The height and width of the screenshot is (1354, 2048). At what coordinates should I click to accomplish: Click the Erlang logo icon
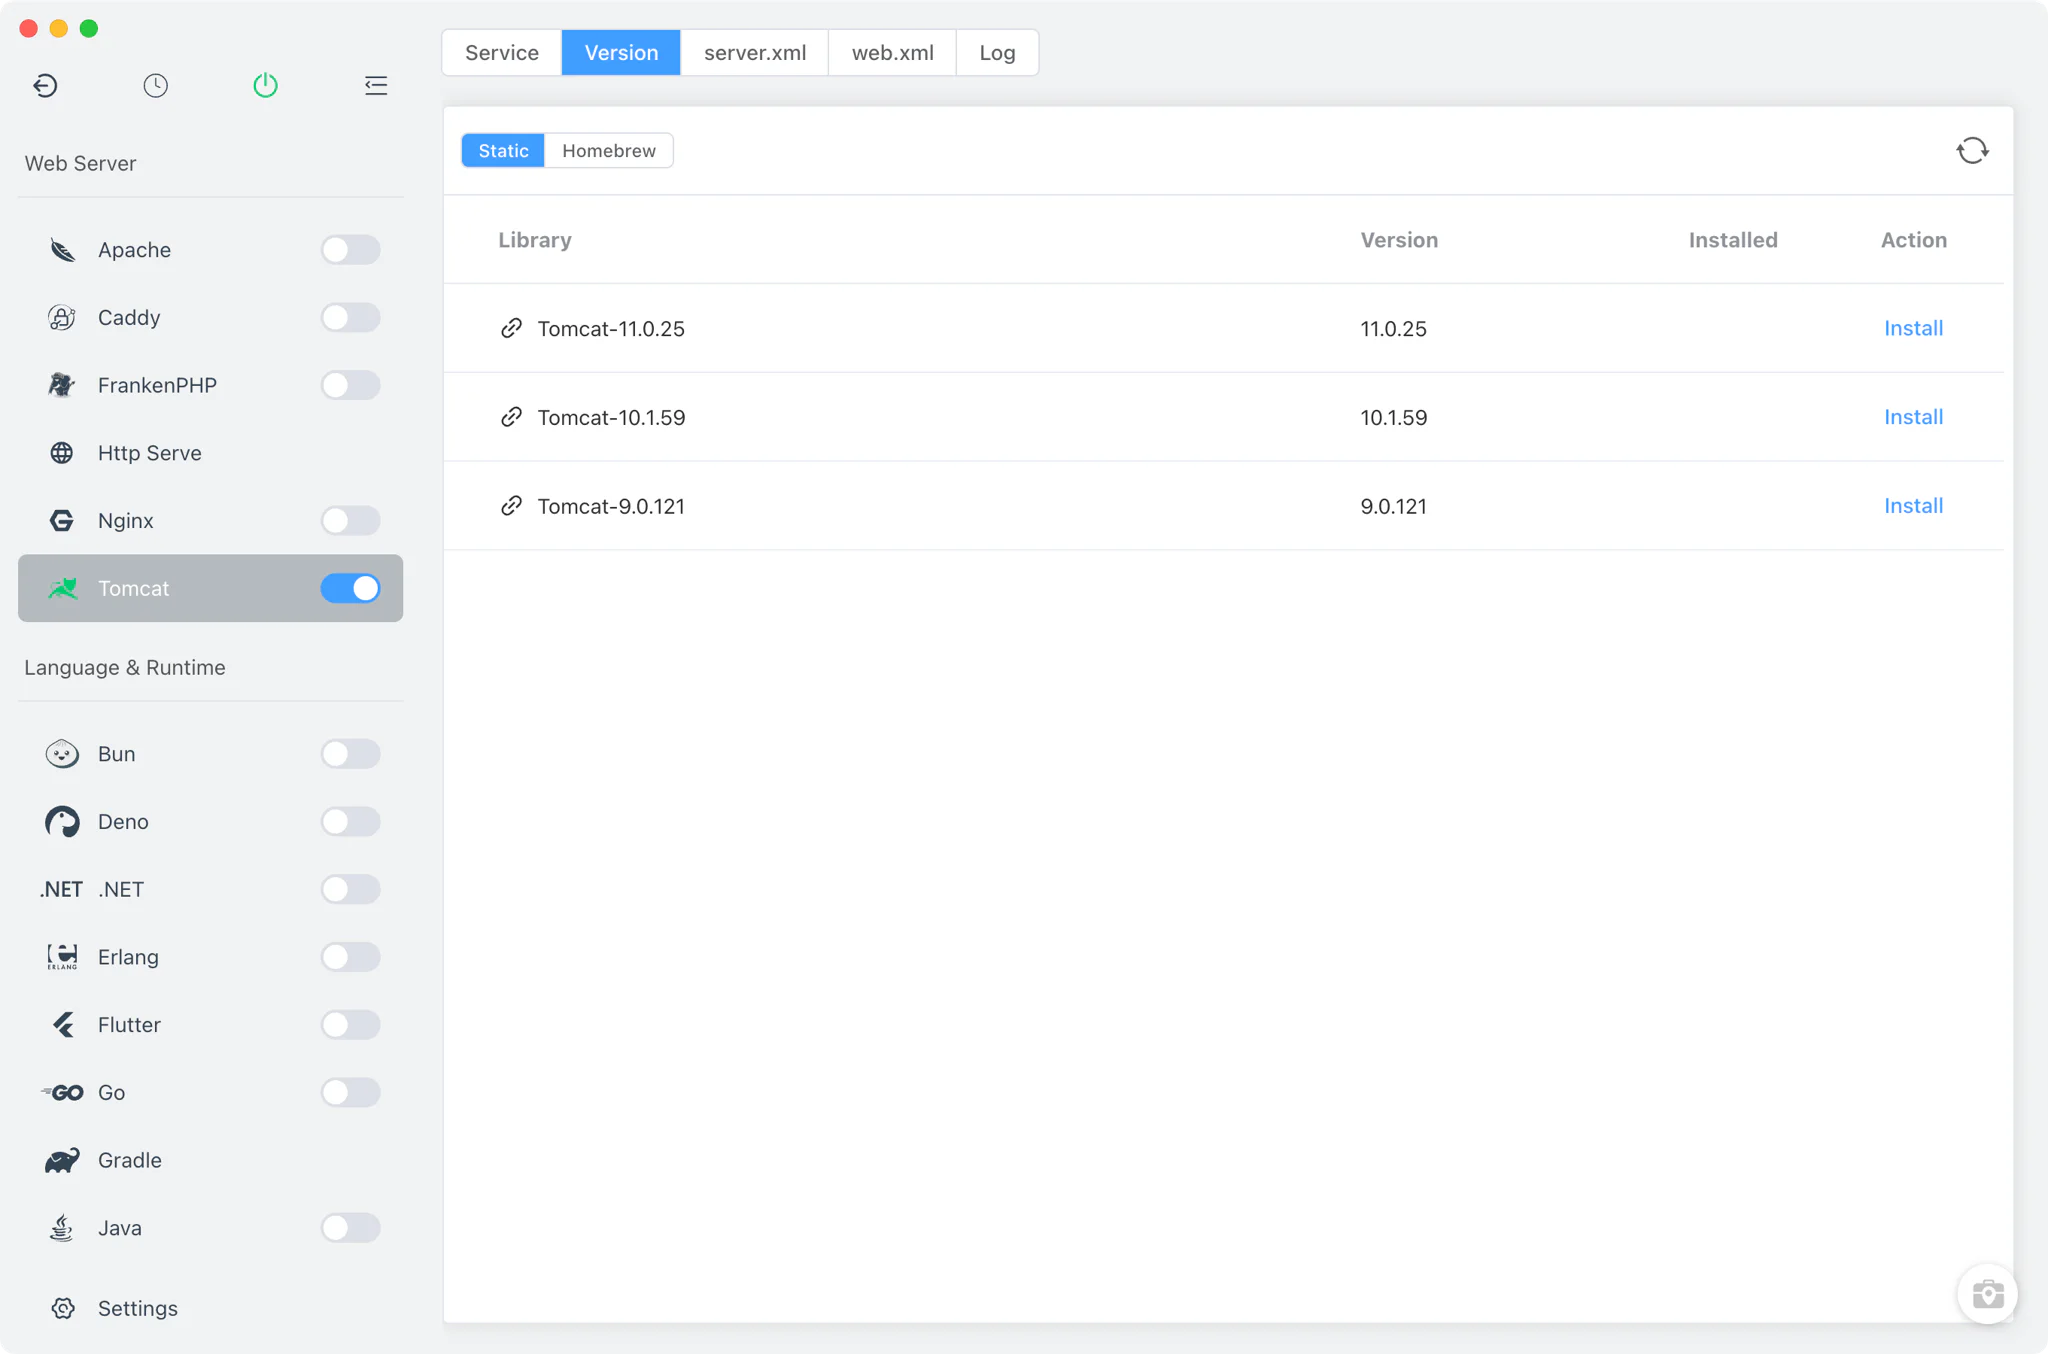pyautogui.click(x=62, y=957)
